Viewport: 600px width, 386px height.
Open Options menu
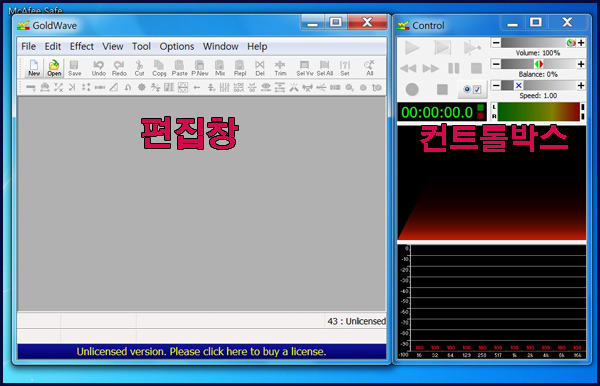[177, 47]
